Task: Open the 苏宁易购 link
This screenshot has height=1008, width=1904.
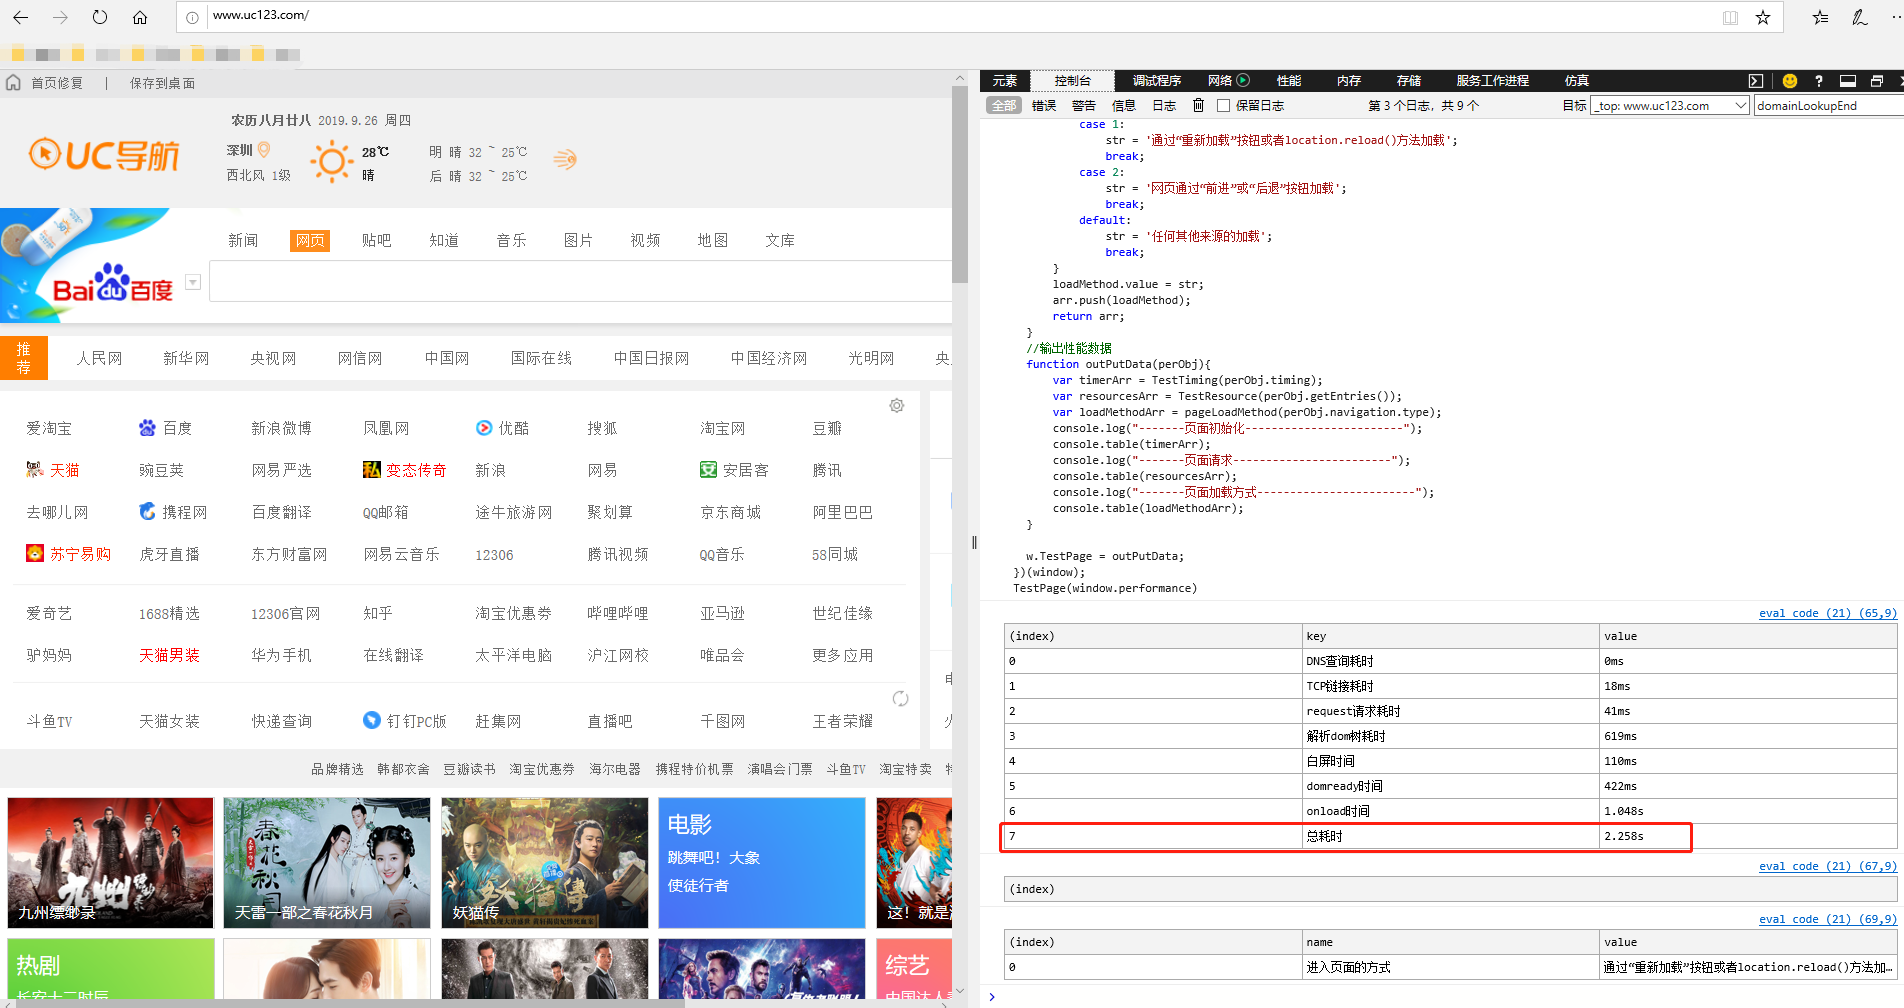Action: coord(68,554)
